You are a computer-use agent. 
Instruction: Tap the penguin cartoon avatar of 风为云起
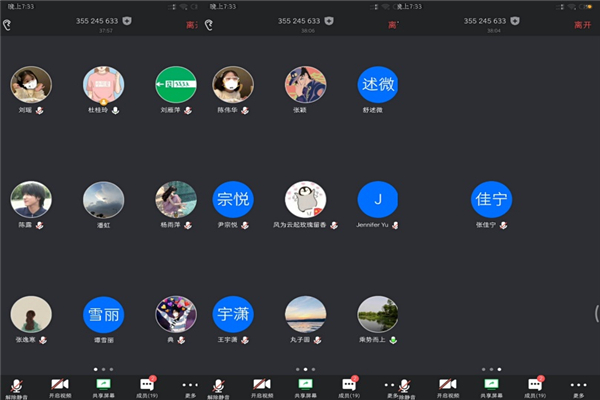point(305,200)
